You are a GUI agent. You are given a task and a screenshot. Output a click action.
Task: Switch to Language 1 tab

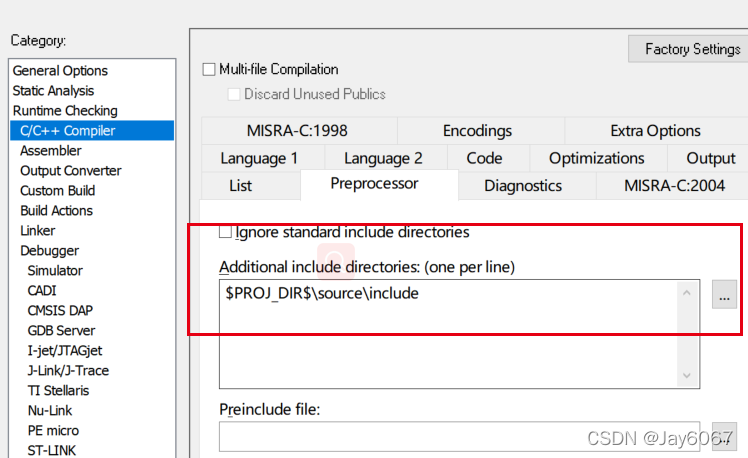point(263,158)
